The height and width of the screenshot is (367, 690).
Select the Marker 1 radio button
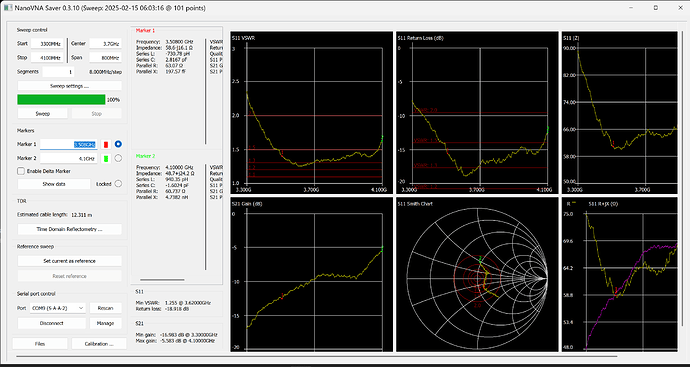(118, 144)
